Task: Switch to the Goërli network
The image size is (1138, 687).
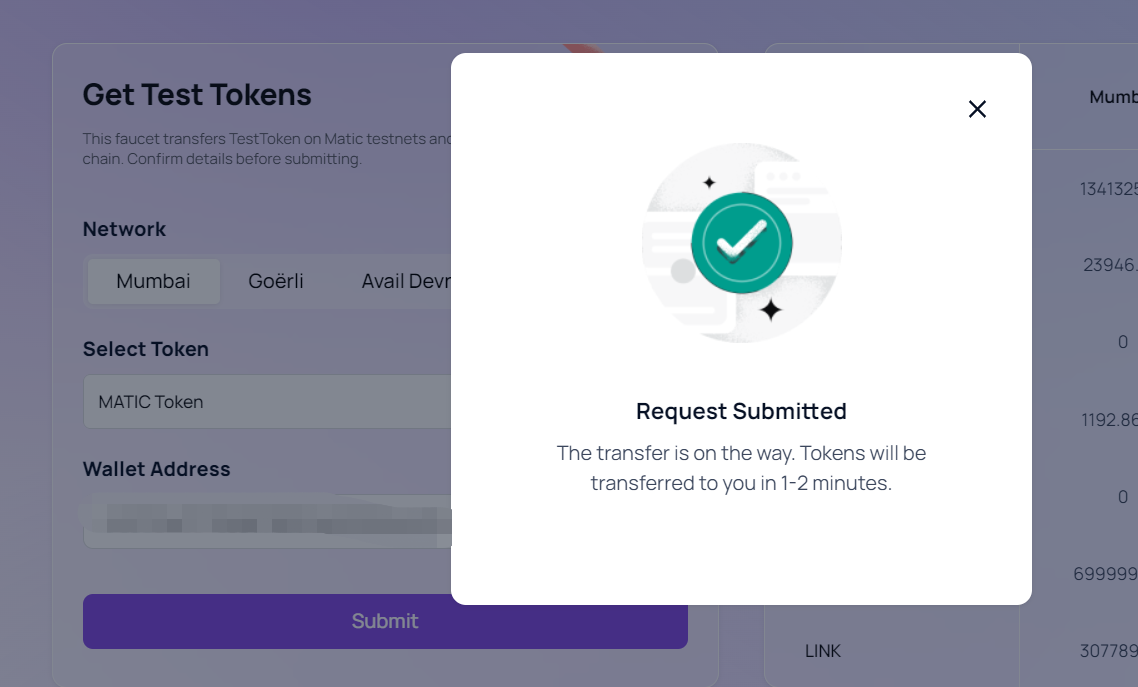Action: pyautogui.click(x=276, y=281)
